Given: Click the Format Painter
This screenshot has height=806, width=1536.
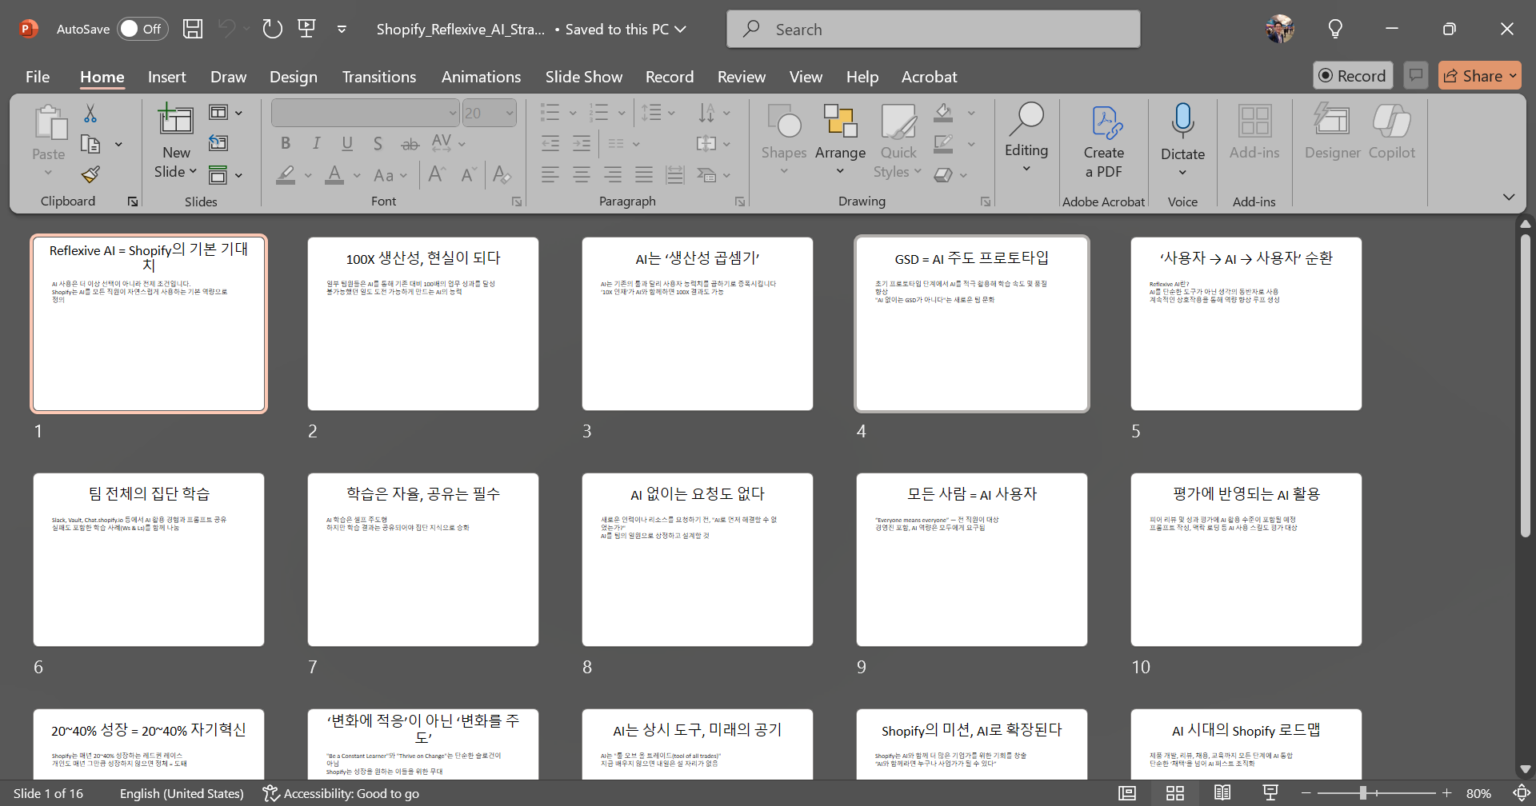Looking at the screenshot, I should tap(88, 173).
